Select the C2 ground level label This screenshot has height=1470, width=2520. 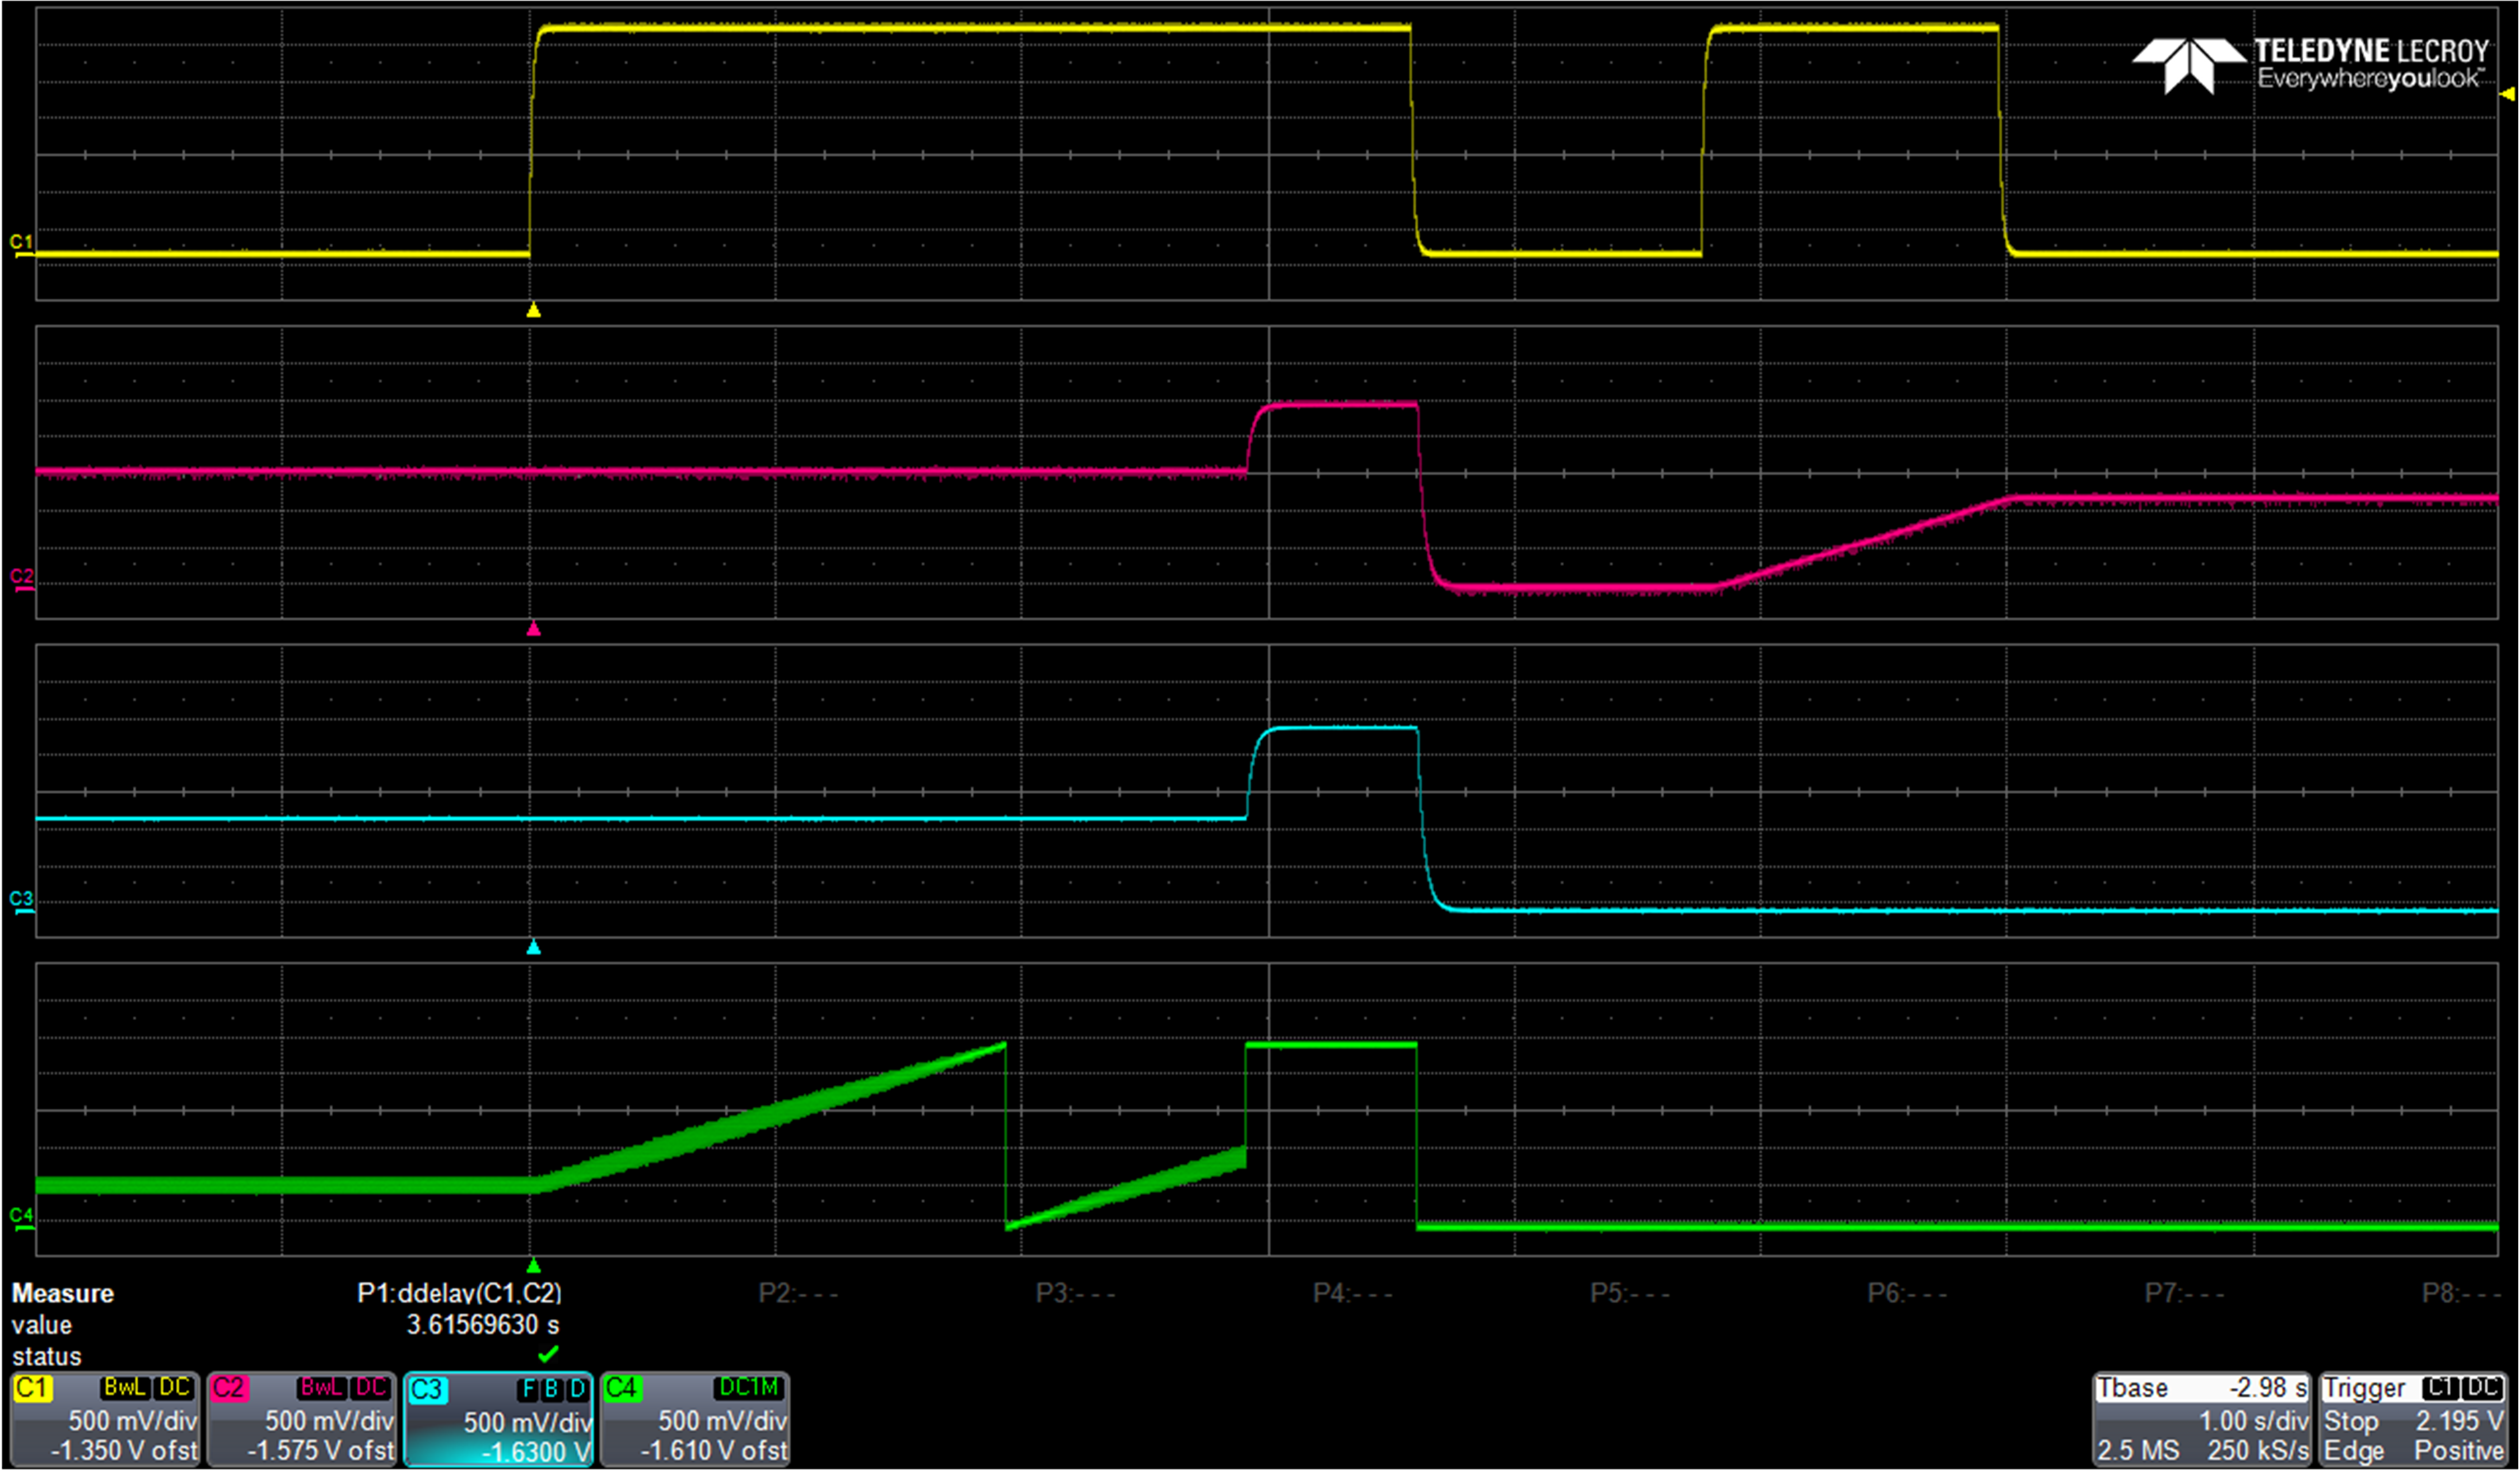[21, 578]
